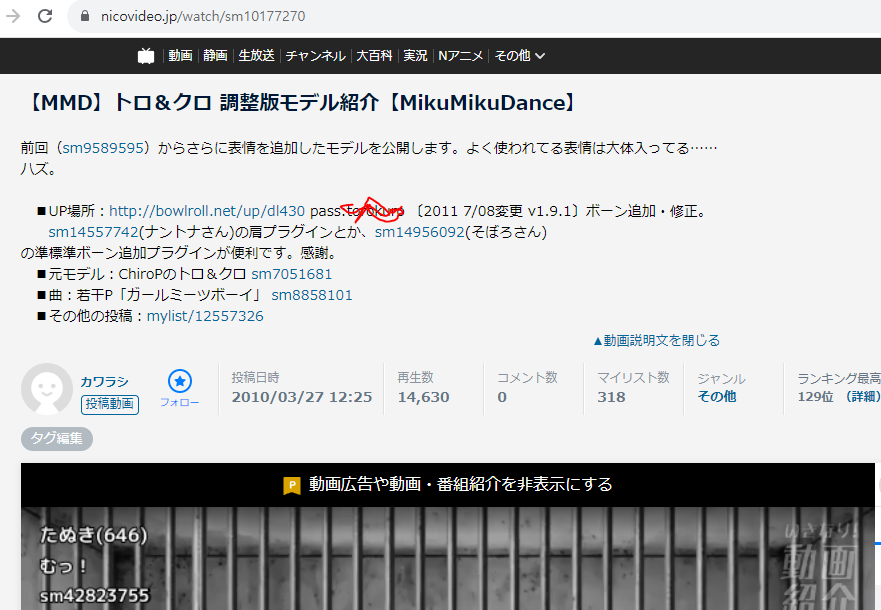Click the タグ編集 button

pos(57,439)
